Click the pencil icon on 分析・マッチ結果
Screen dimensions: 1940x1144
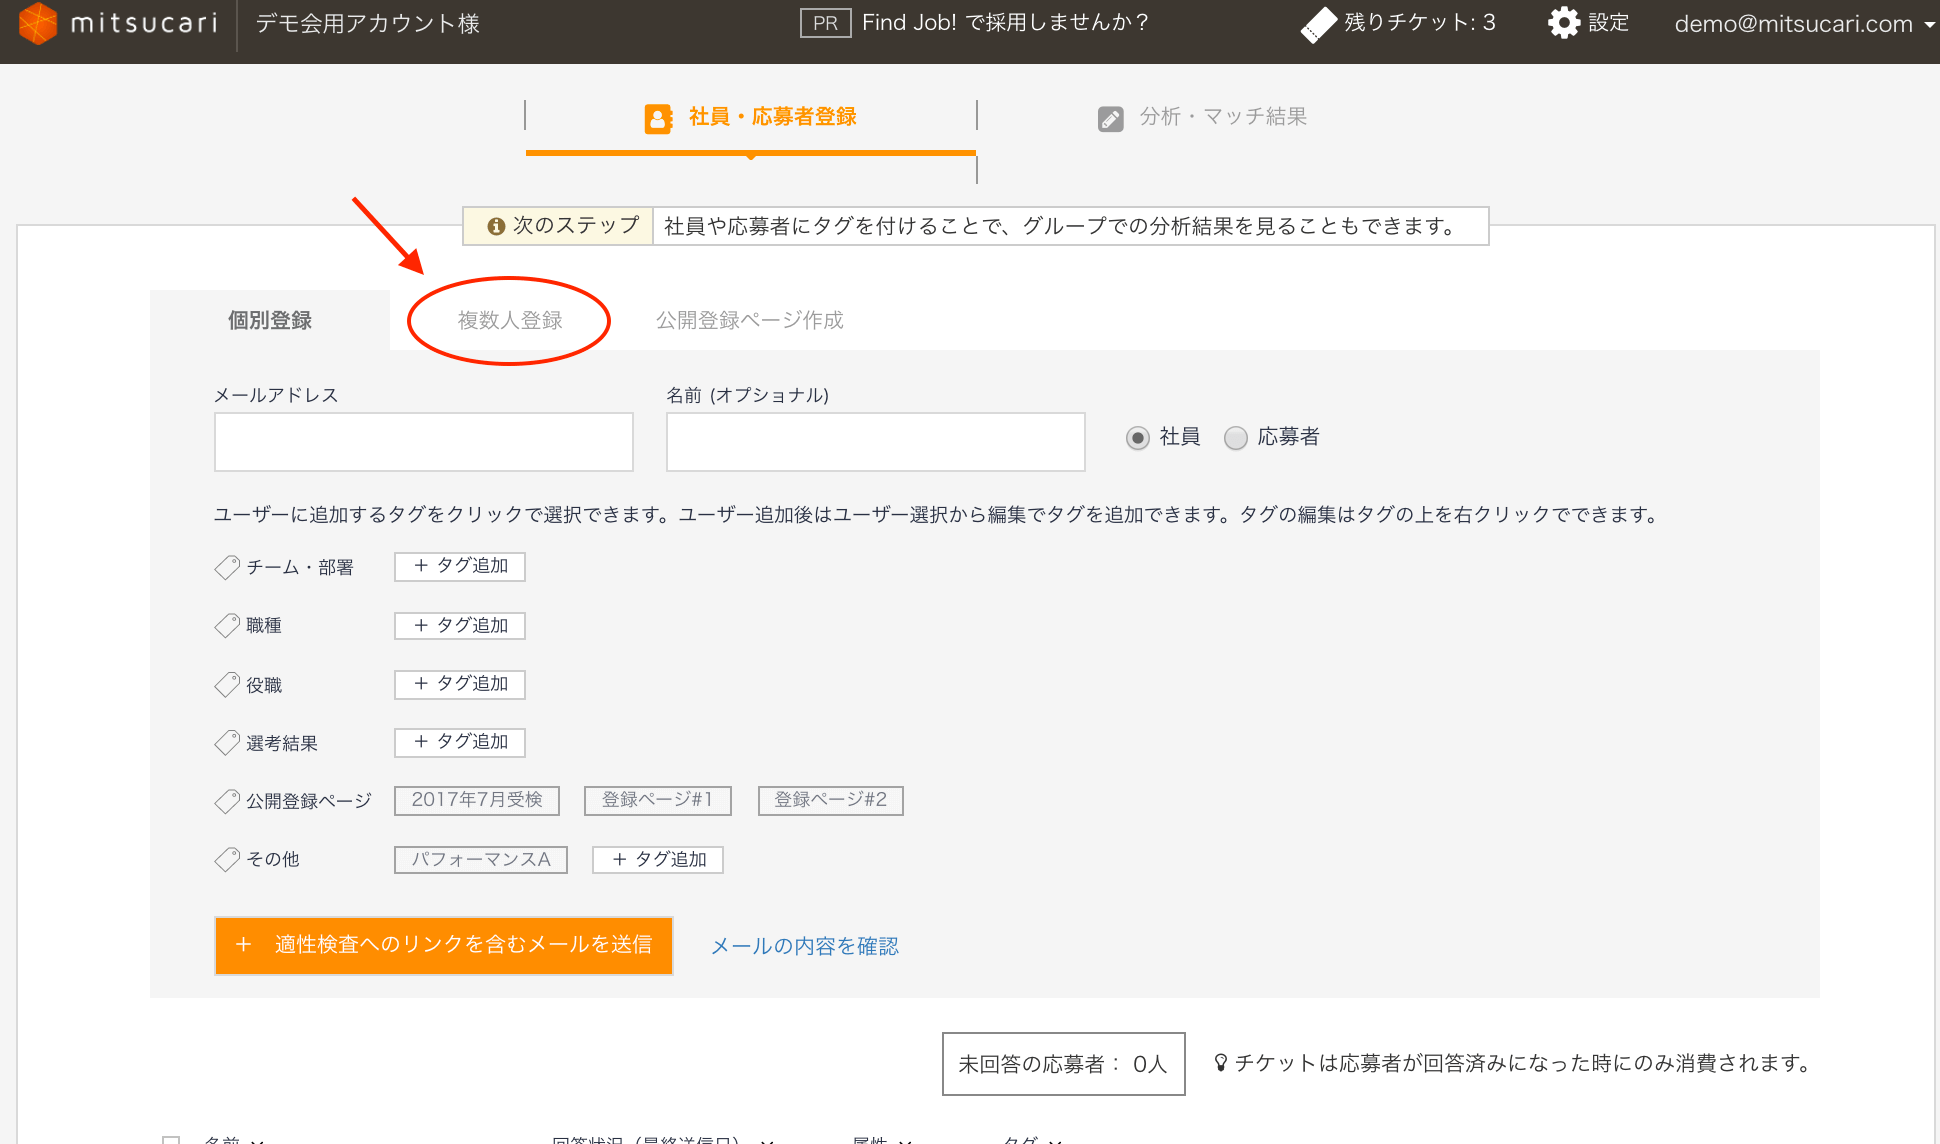point(1111,117)
